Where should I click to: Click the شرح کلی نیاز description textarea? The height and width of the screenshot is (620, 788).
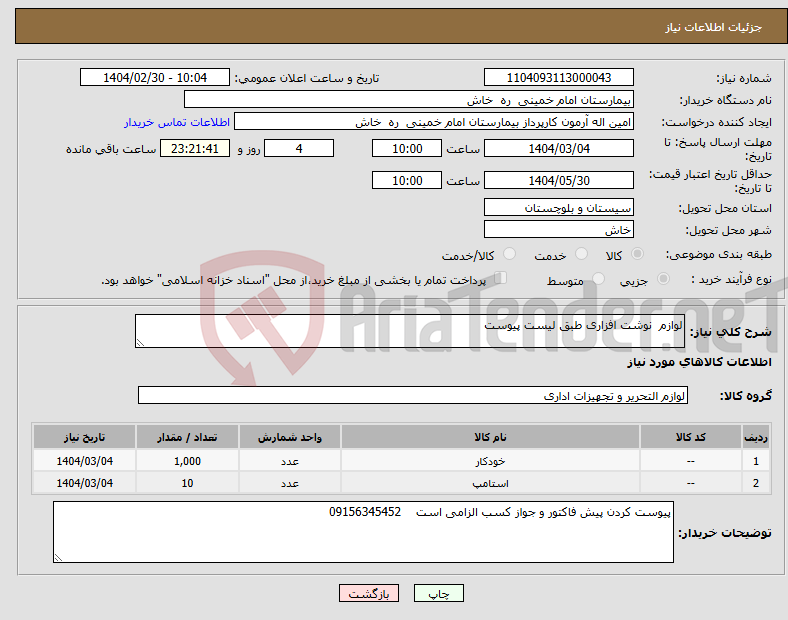(410, 331)
